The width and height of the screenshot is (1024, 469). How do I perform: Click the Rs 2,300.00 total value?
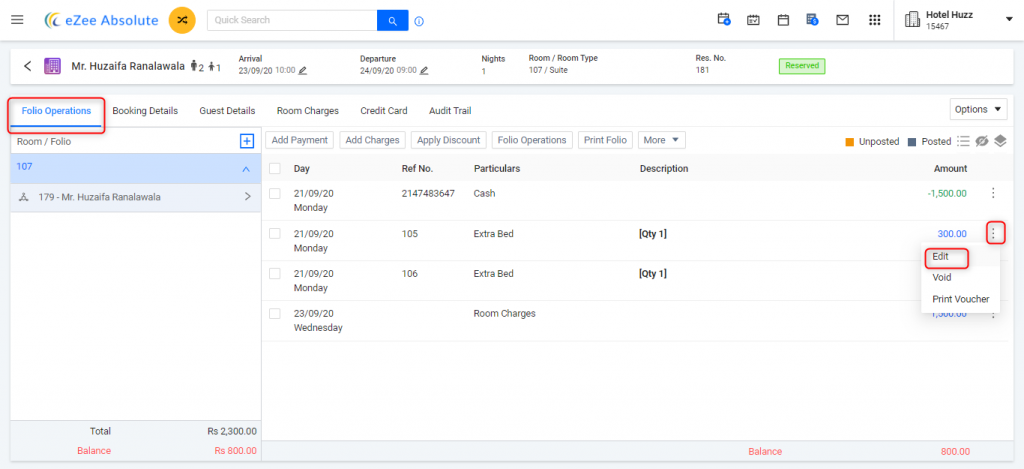tap(232, 431)
